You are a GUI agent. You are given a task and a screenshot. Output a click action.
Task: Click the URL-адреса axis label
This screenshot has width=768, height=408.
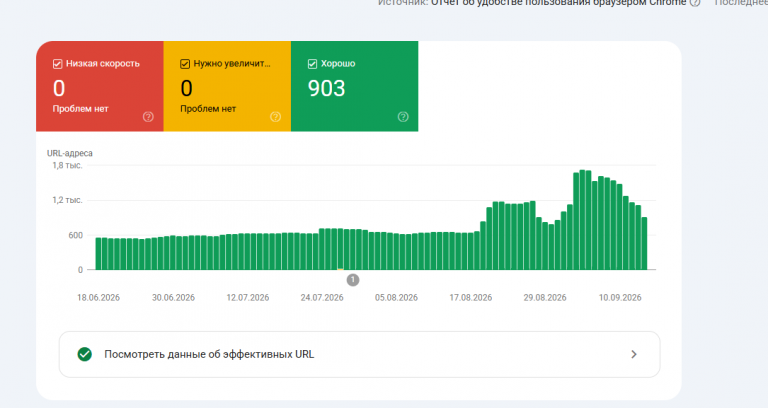pos(70,153)
